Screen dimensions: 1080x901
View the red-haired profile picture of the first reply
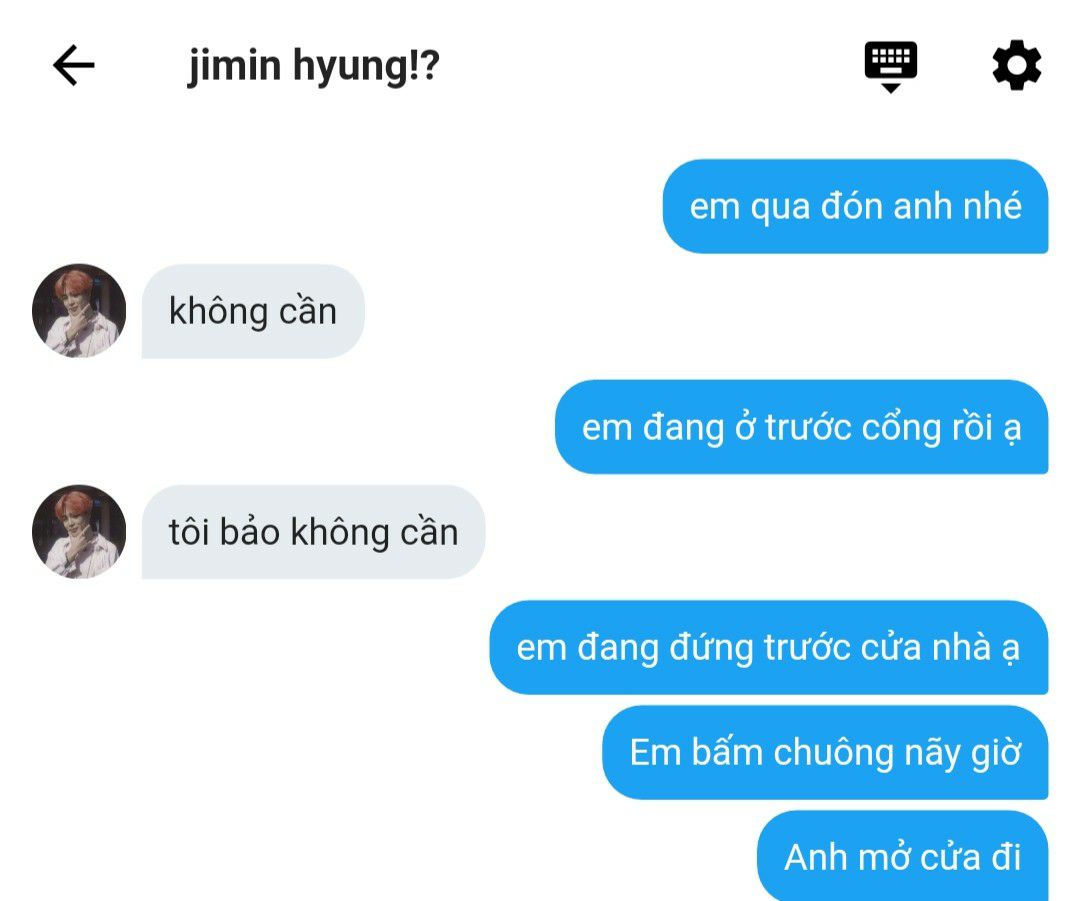[x=79, y=311]
